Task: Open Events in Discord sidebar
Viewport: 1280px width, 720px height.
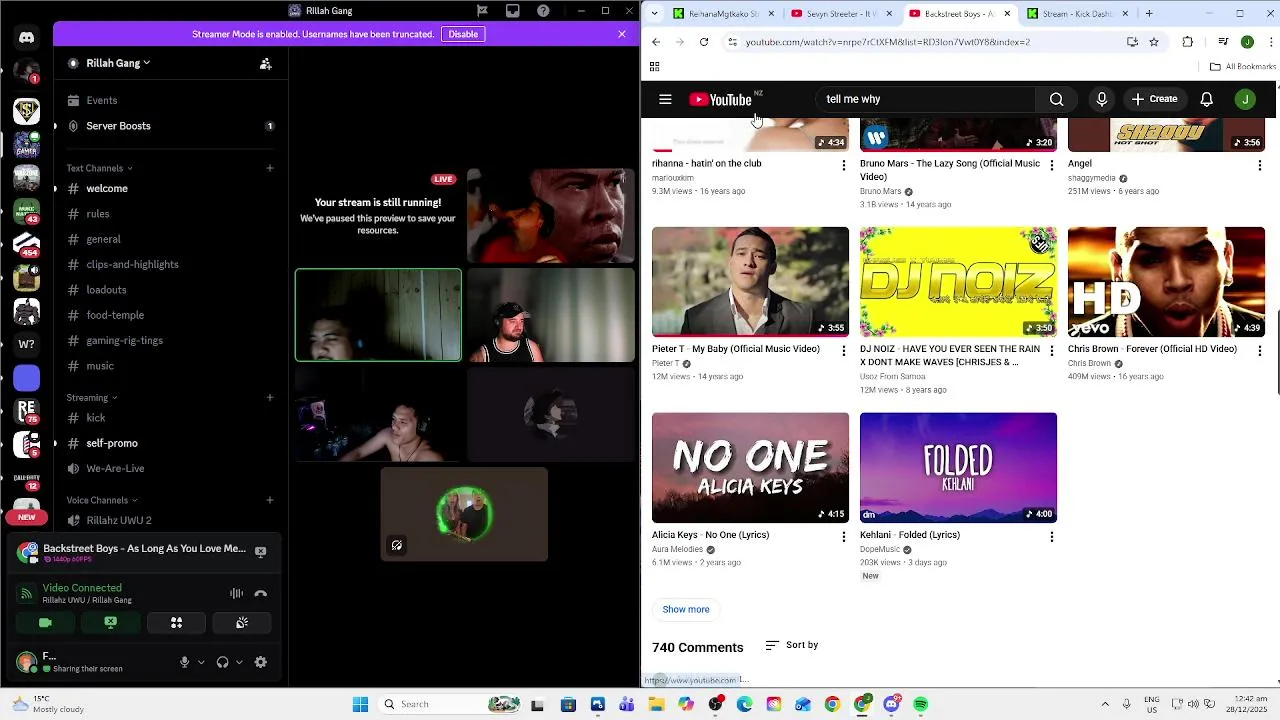Action: pos(101,101)
